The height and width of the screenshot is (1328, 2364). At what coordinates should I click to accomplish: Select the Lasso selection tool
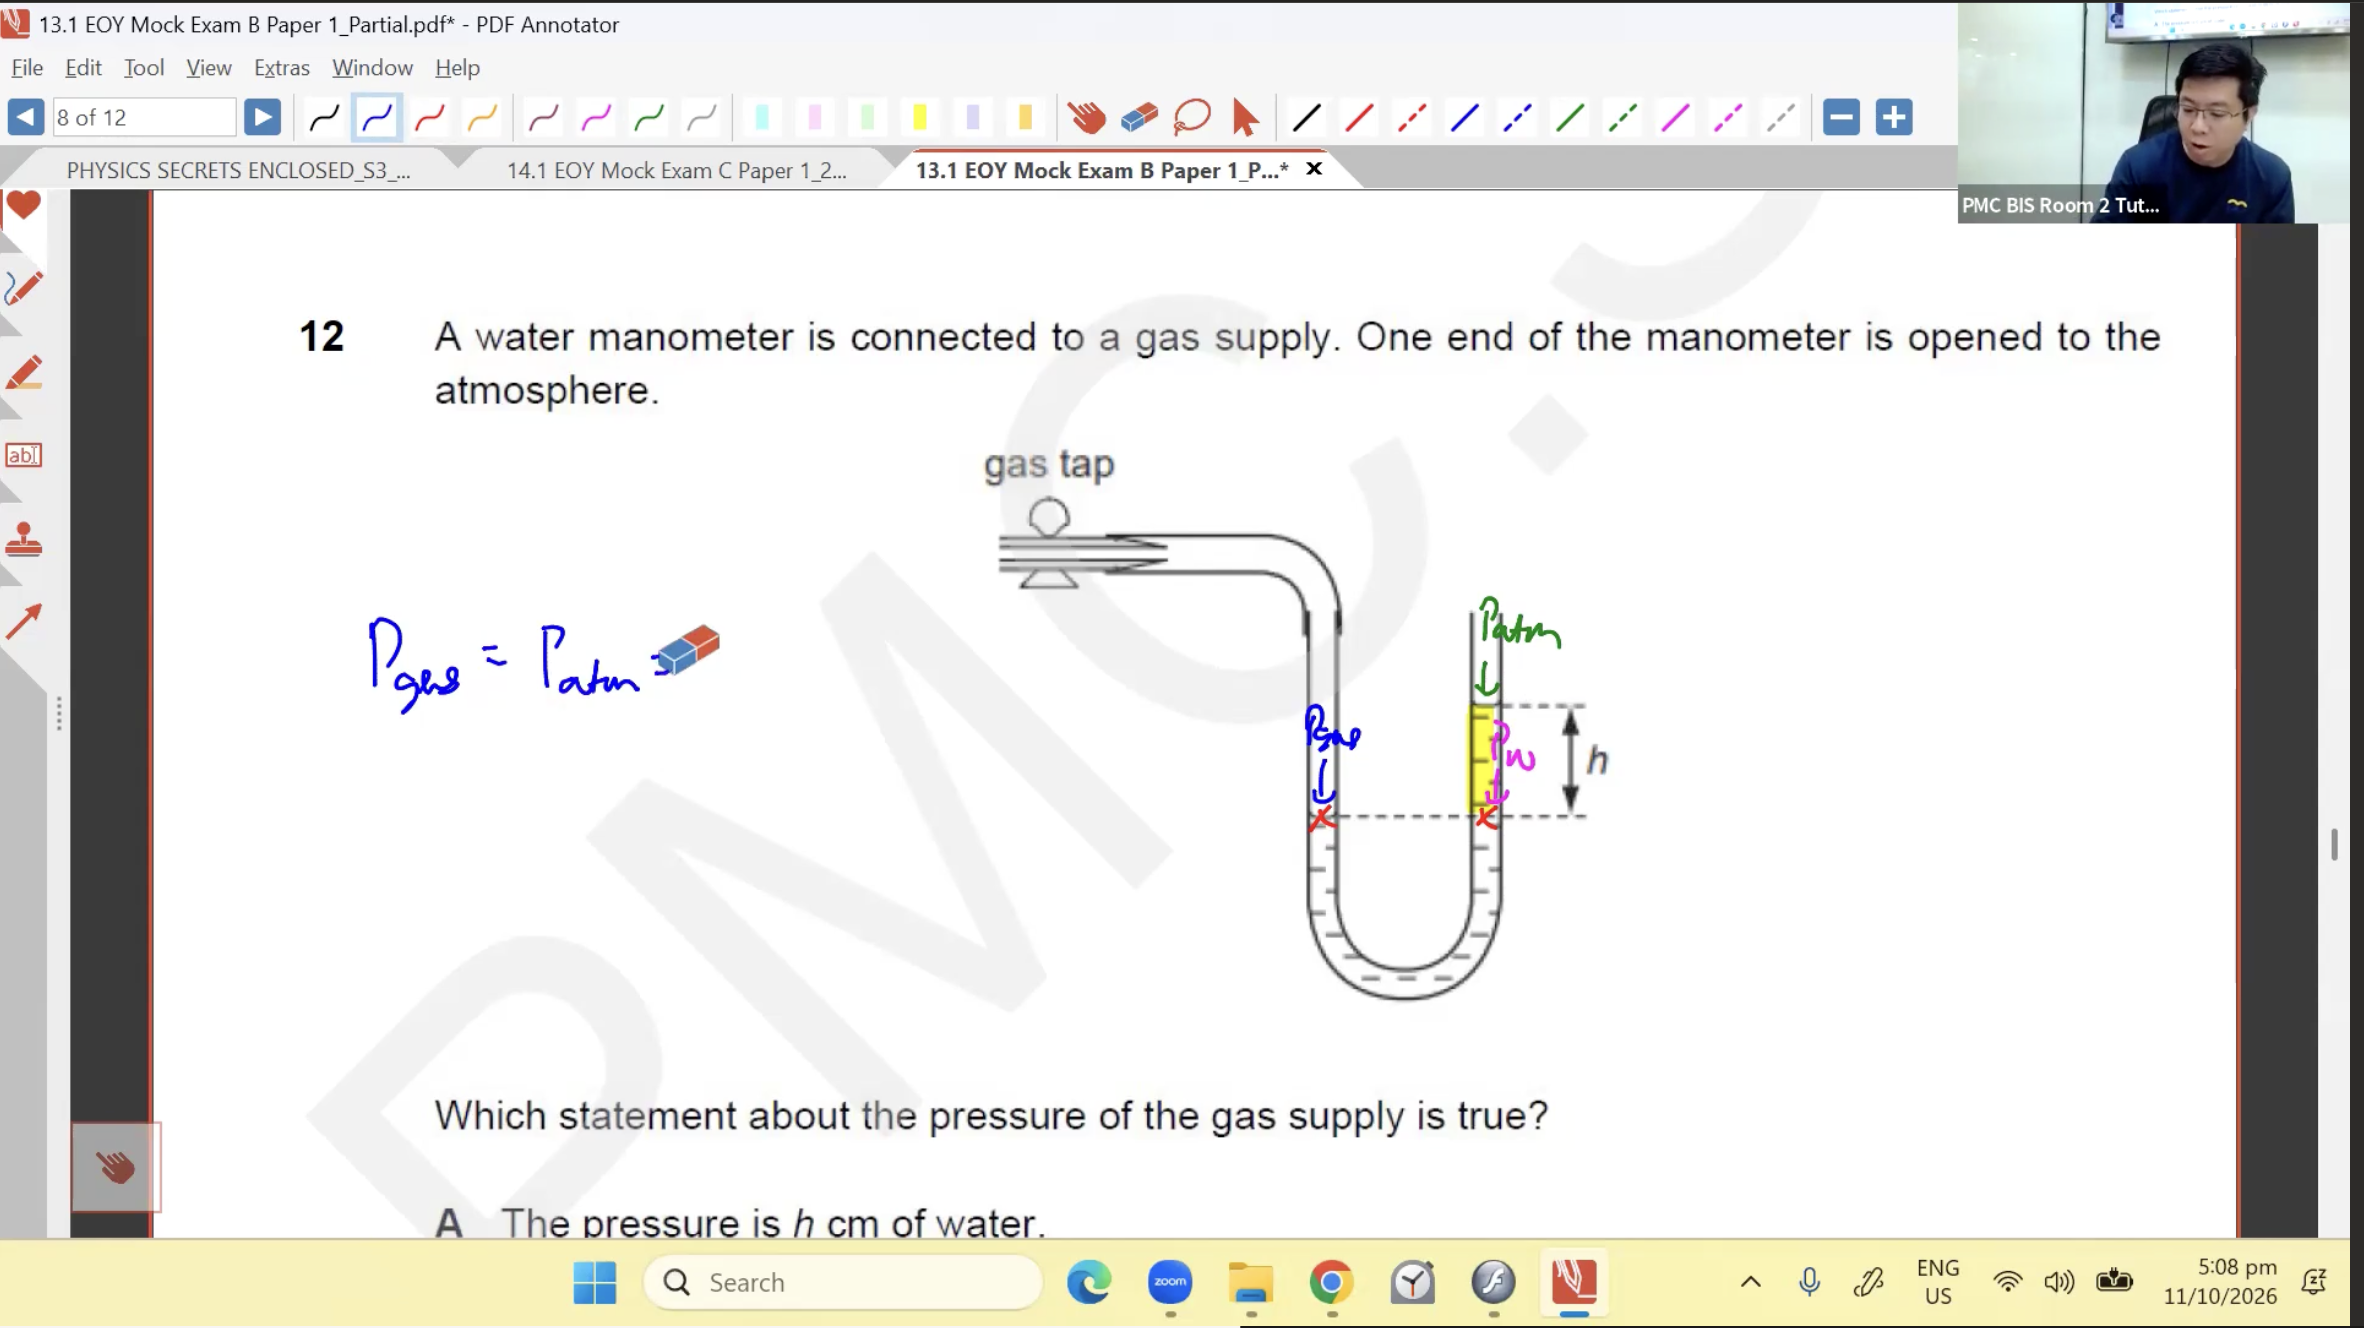tap(1192, 118)
